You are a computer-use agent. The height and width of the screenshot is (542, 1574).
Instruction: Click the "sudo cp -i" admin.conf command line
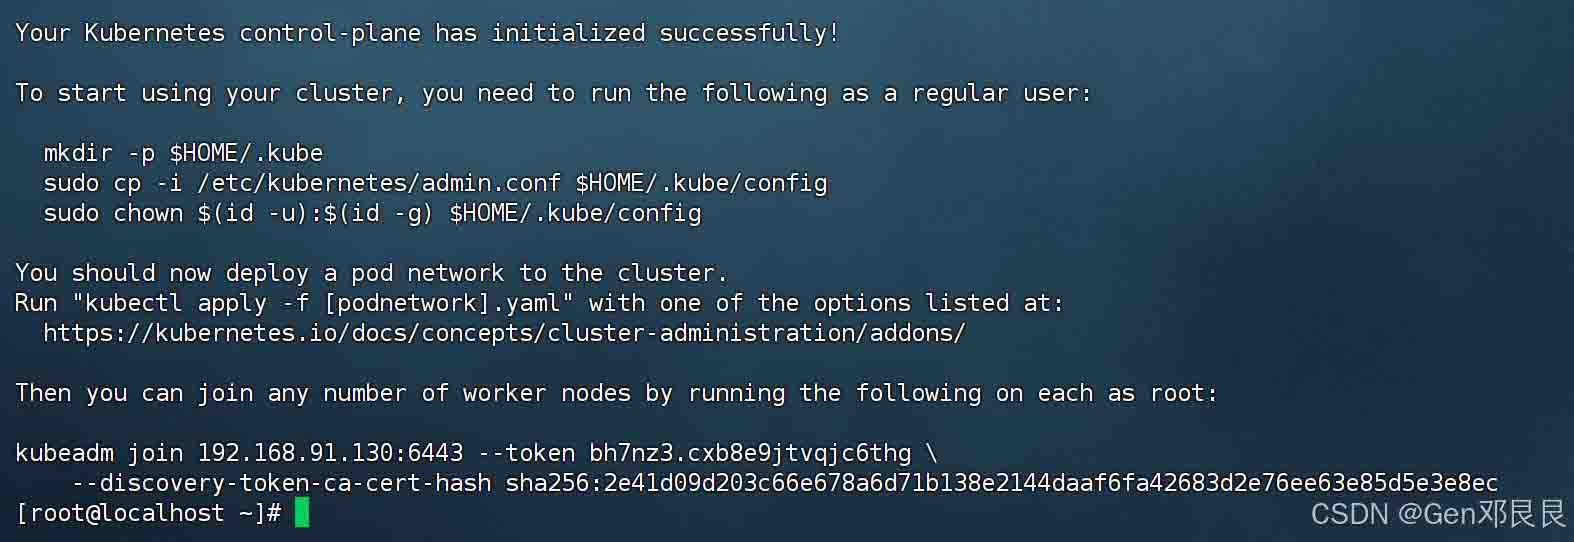click(435, 183)
